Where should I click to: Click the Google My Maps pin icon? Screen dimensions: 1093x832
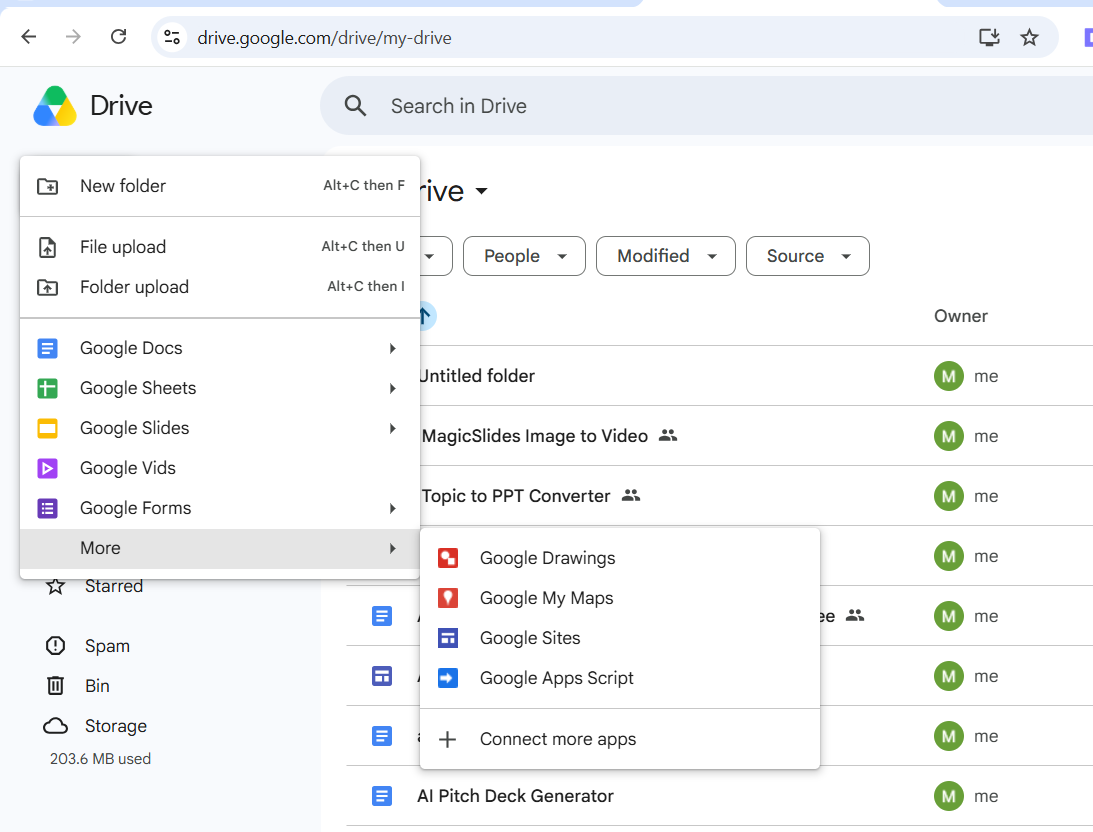[x=448, y=598]
